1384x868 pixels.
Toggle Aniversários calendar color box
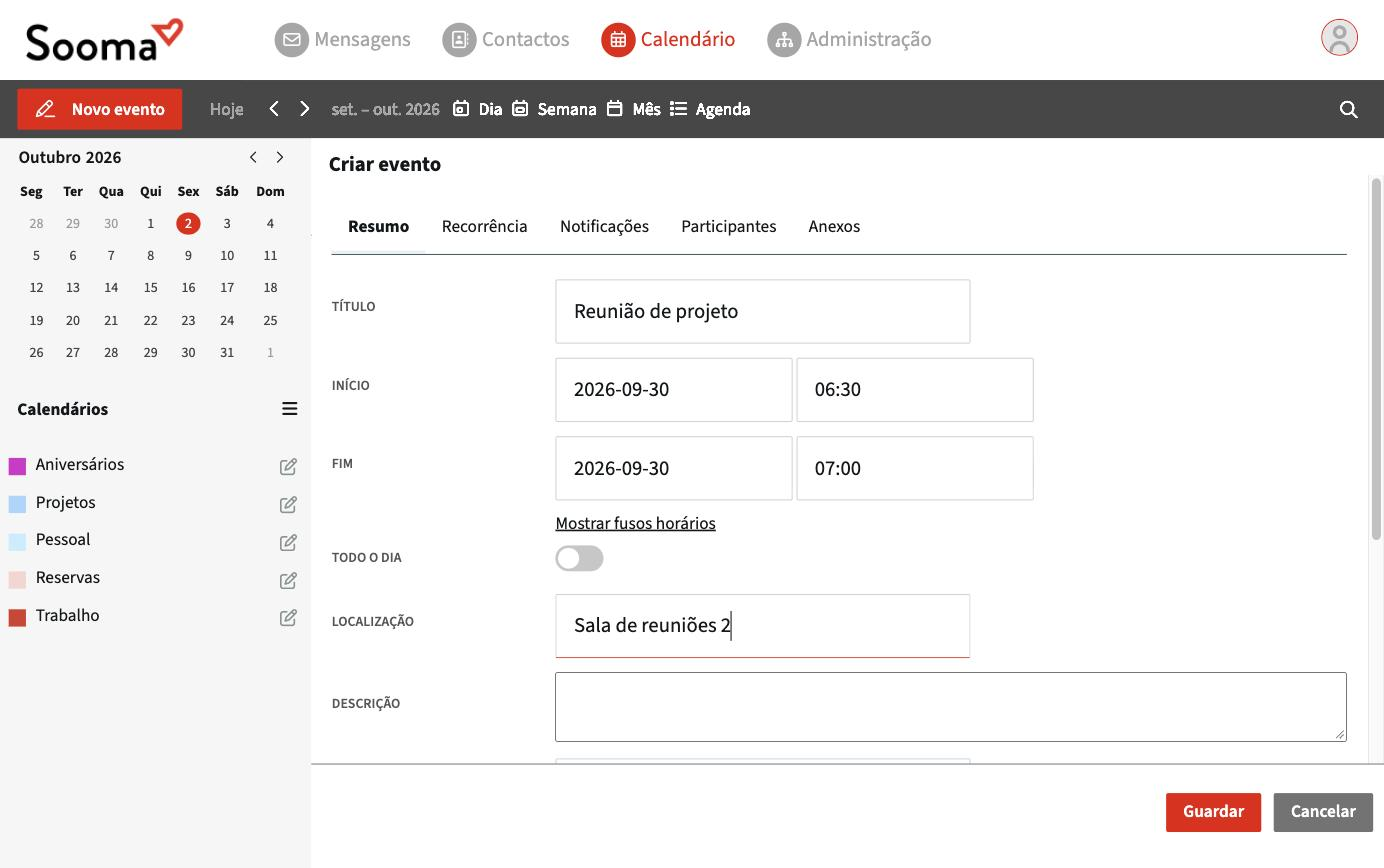click(x=17, y=466)
